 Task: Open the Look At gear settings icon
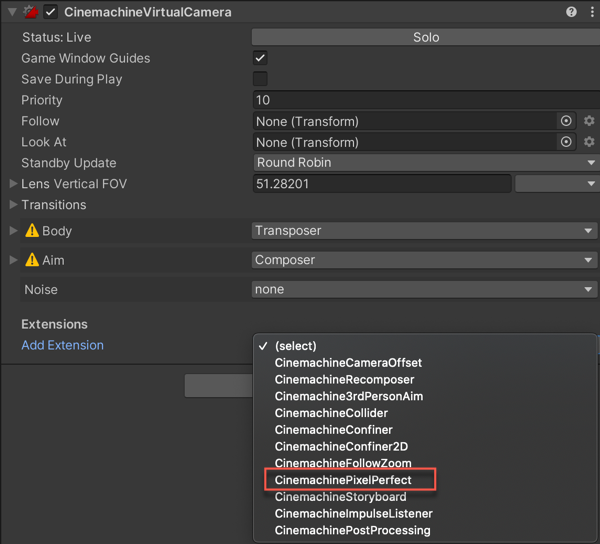click(589, 142)
